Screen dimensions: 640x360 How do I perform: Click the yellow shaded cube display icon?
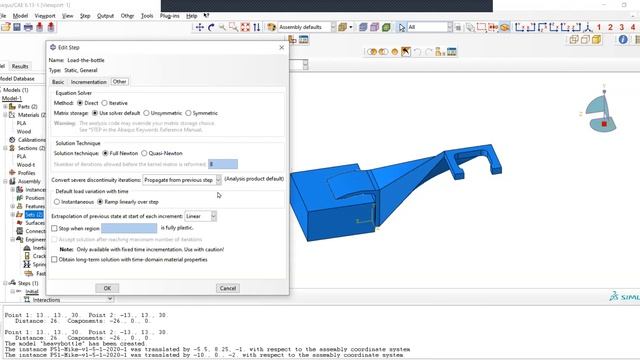click(x=596, y=40)
